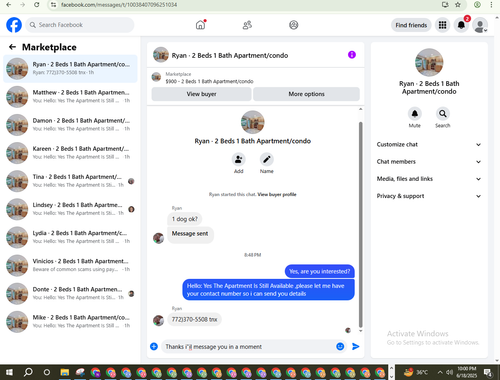Expand Privacy & support section
This screenshot has width=500, height=380.
(429, 196)
